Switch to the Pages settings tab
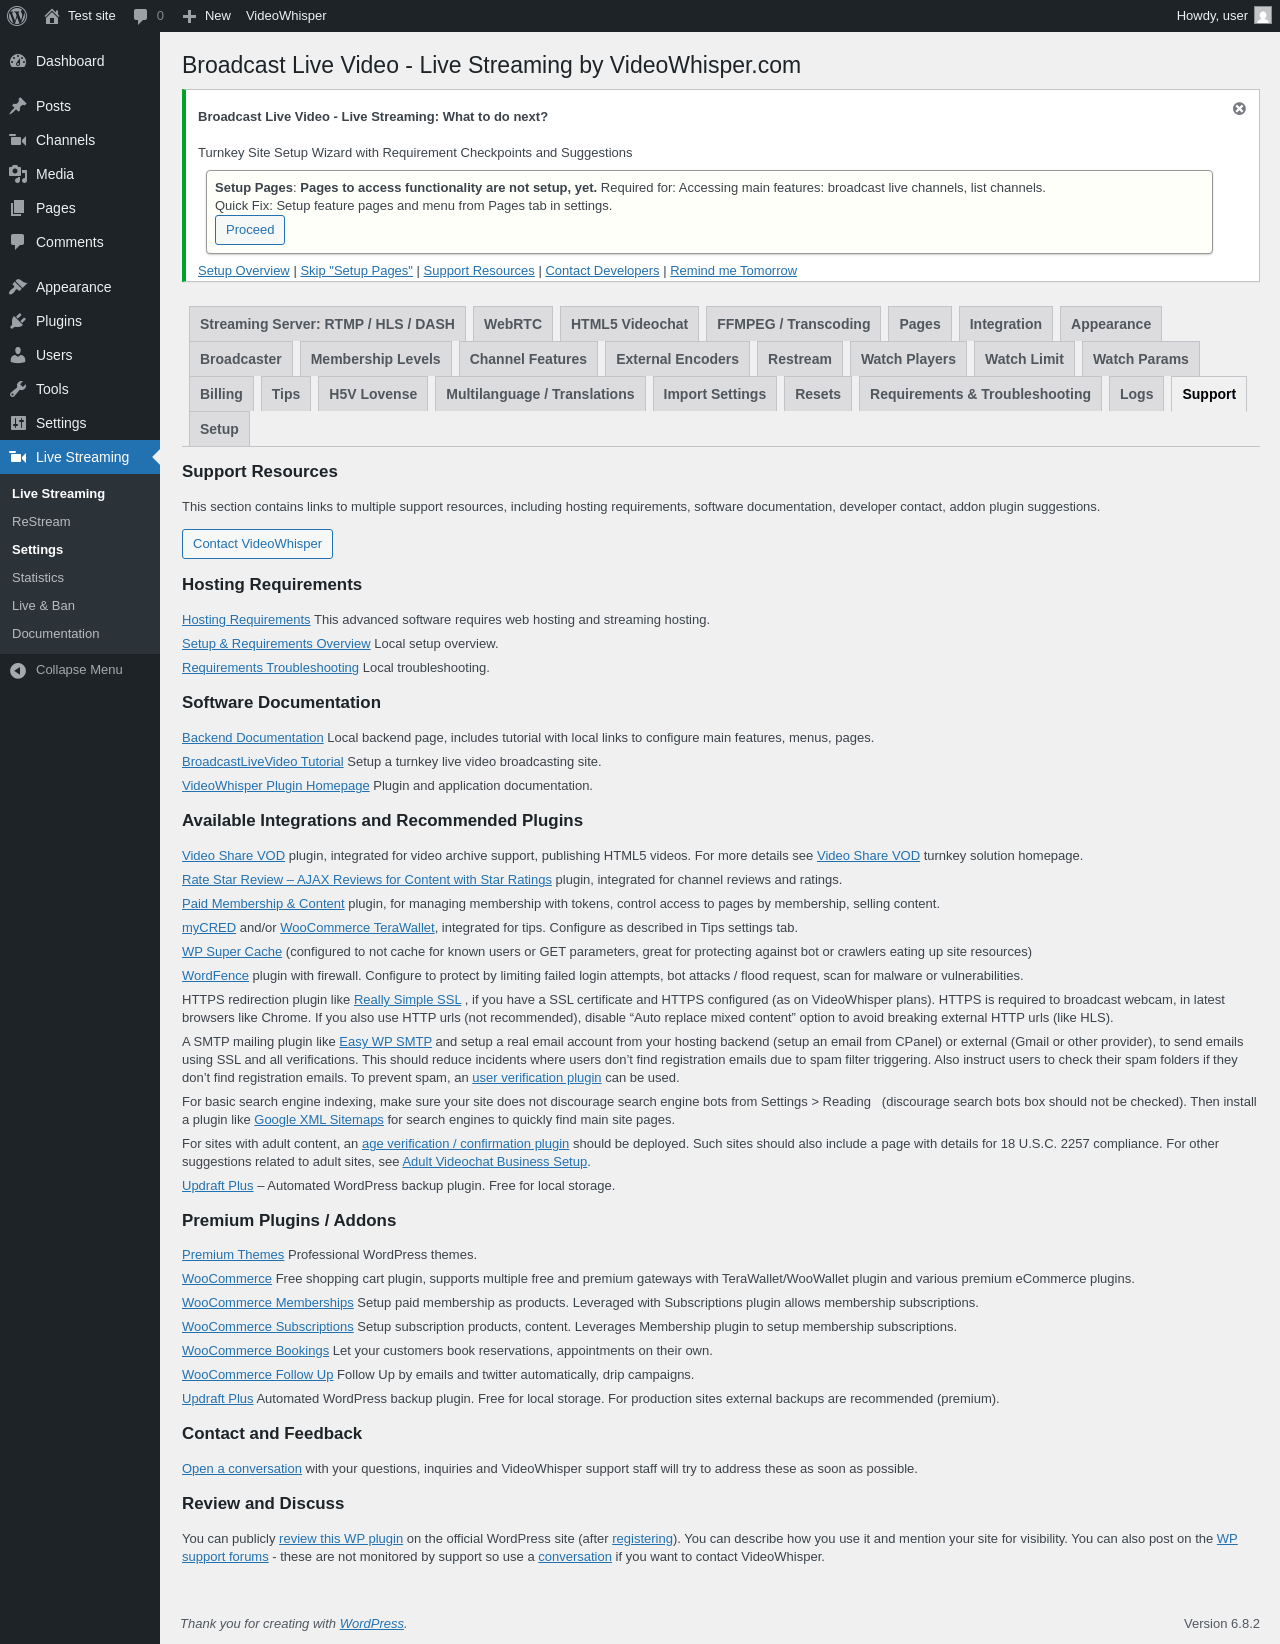This screenshot has height=1644, width=1280. [x=920, y=324]
